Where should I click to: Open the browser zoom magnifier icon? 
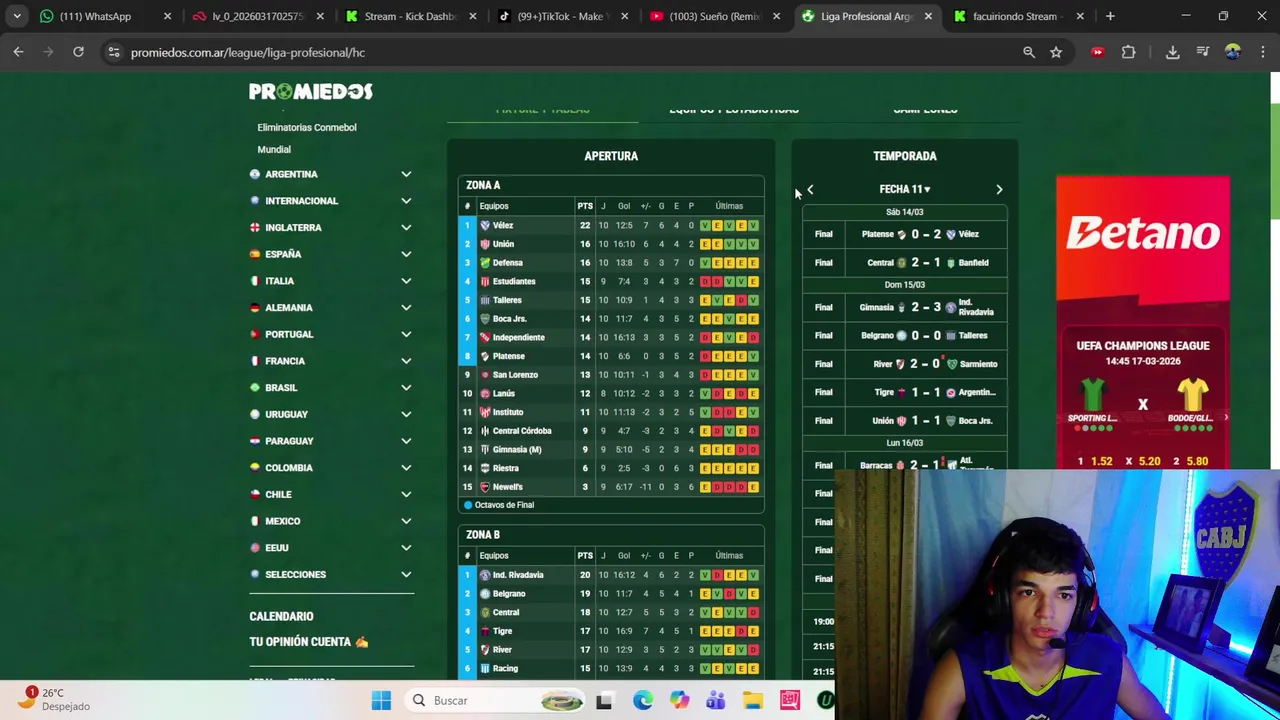click(x=1029, y=52)
